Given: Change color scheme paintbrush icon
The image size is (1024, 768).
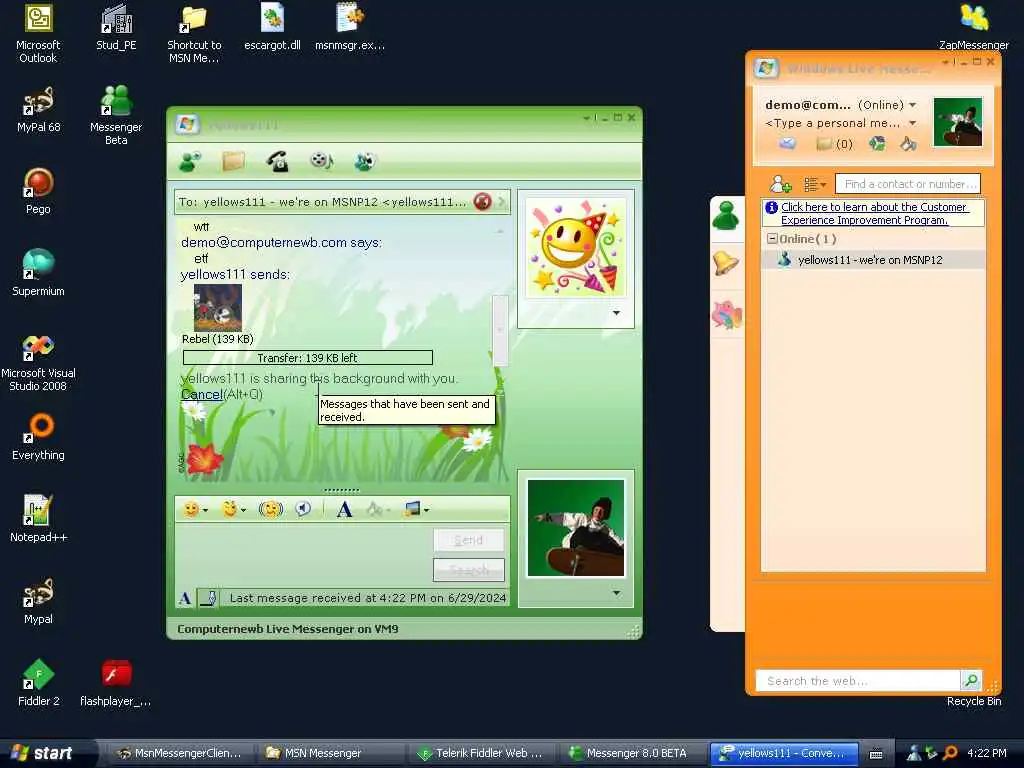Looking at the screenshot, I should tap(908, 143).
